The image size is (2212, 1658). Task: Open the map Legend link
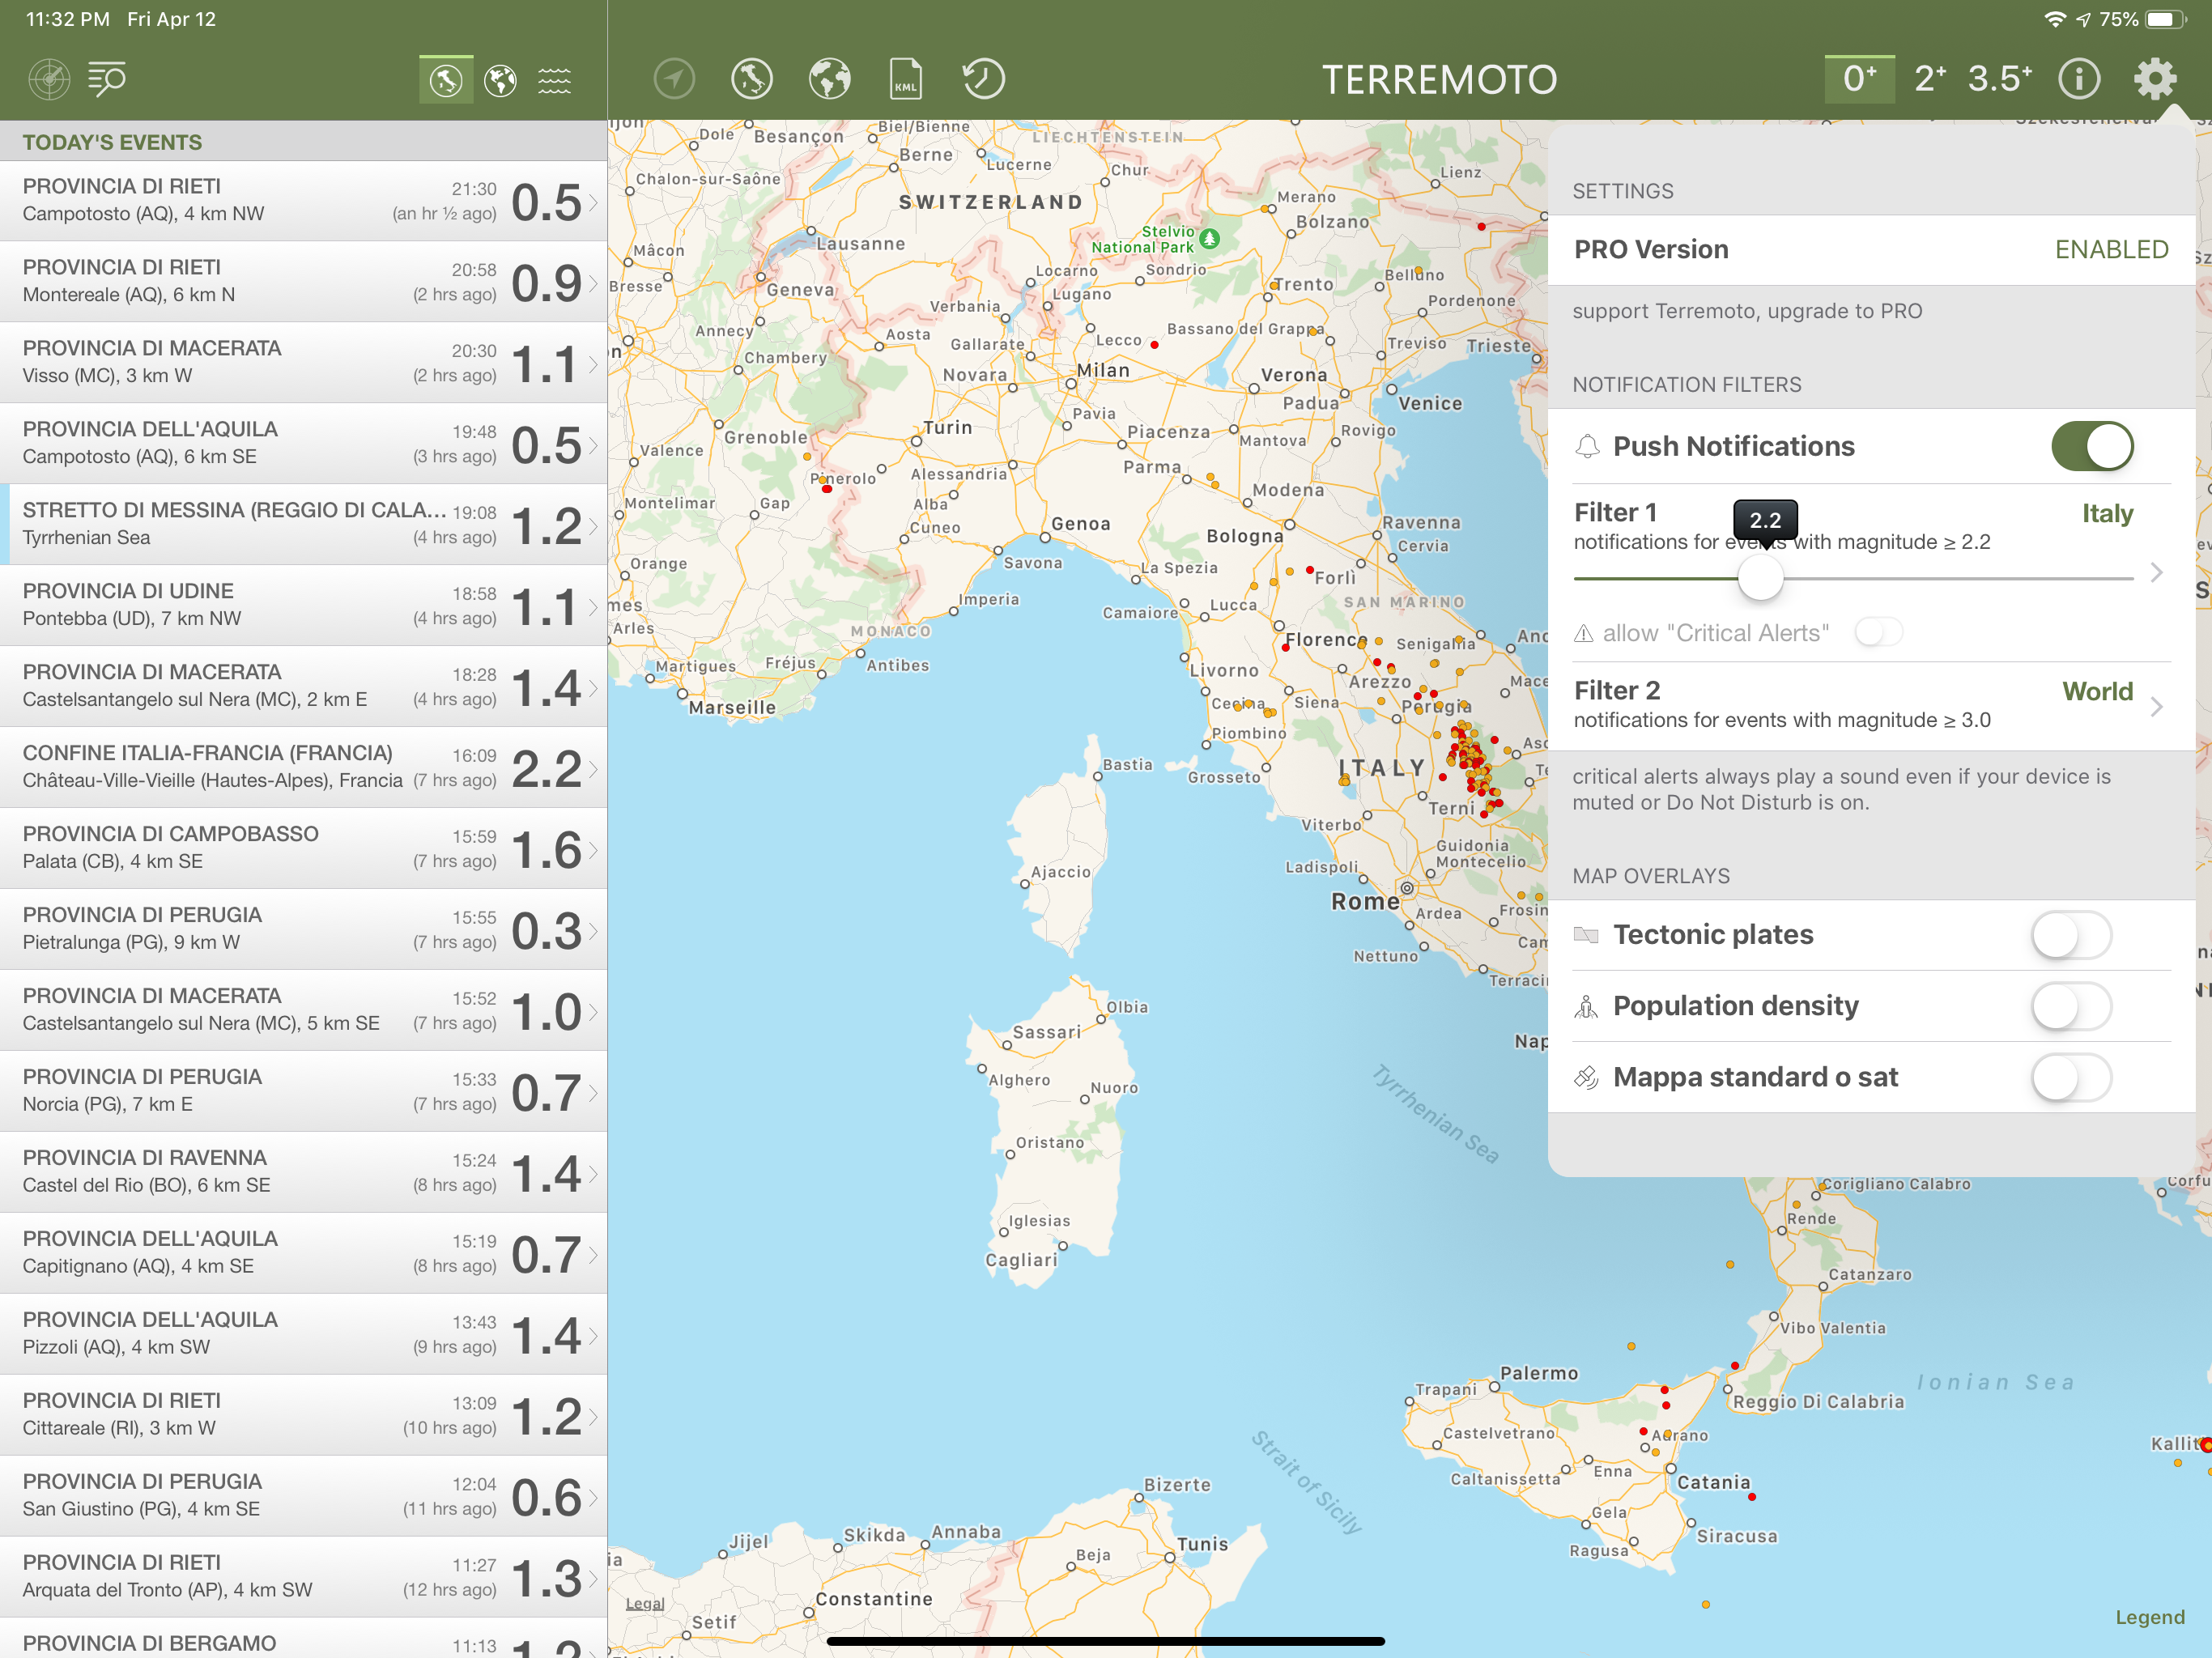pos(2149,1617)
